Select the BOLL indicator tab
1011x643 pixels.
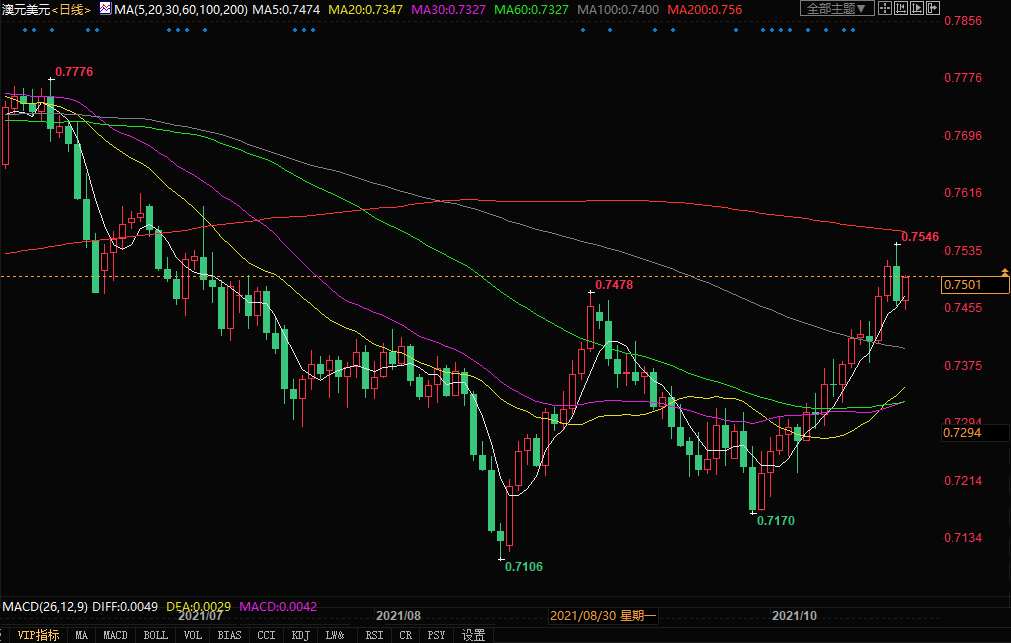coord(155,635)
